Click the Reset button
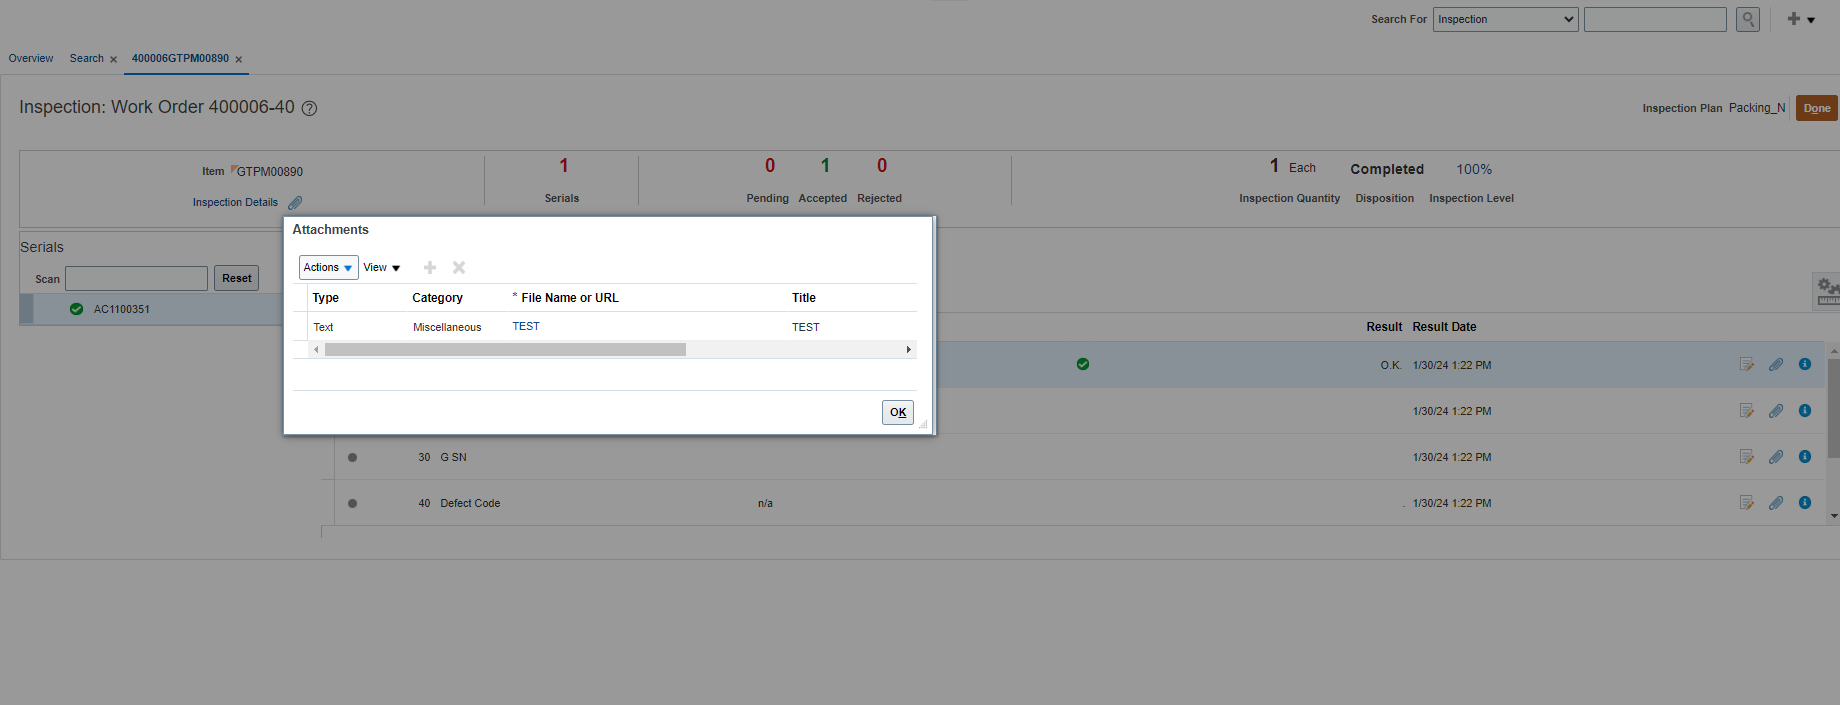The image size is (1840, 705). click(237, 278)
